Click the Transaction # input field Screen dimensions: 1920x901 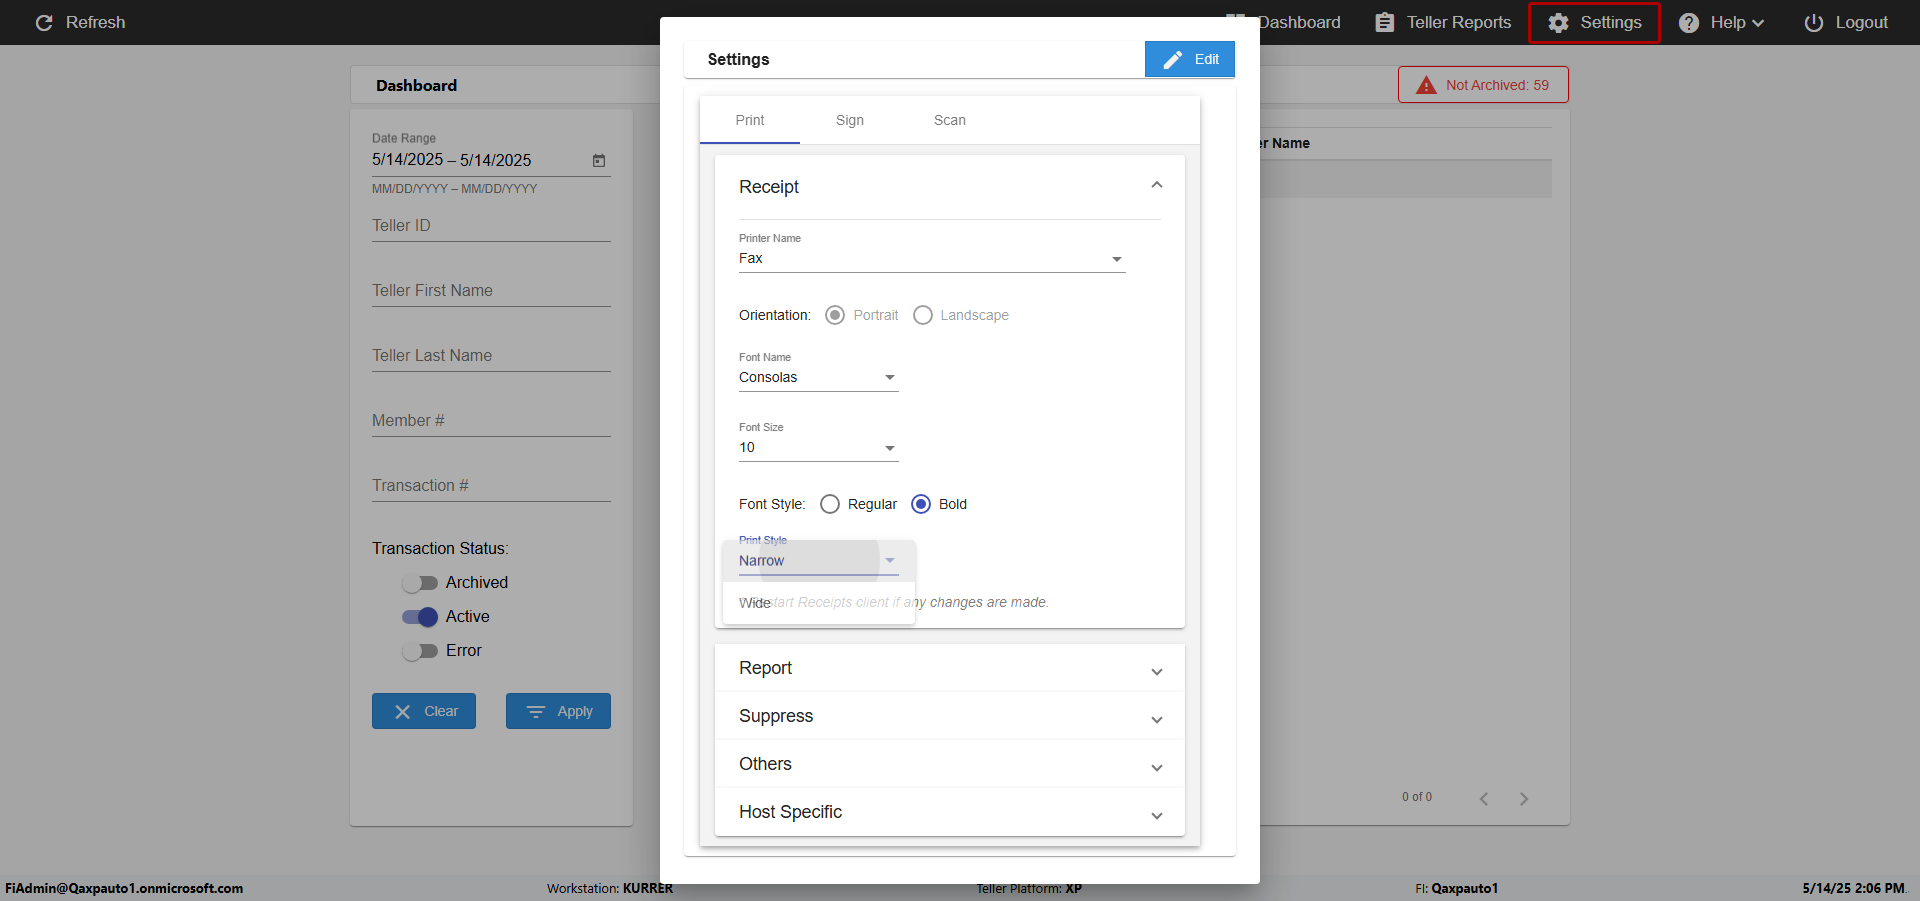491,486
